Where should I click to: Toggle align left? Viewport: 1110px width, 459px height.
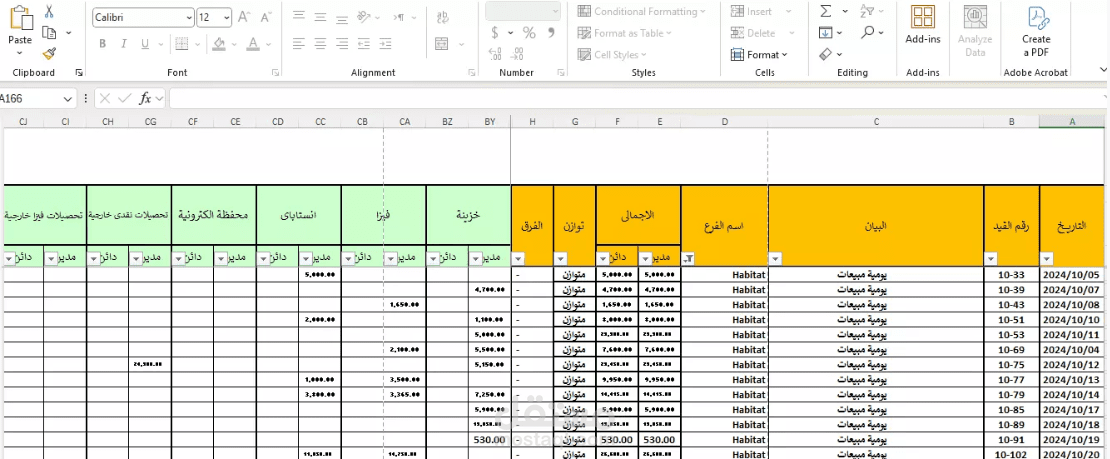299,44
